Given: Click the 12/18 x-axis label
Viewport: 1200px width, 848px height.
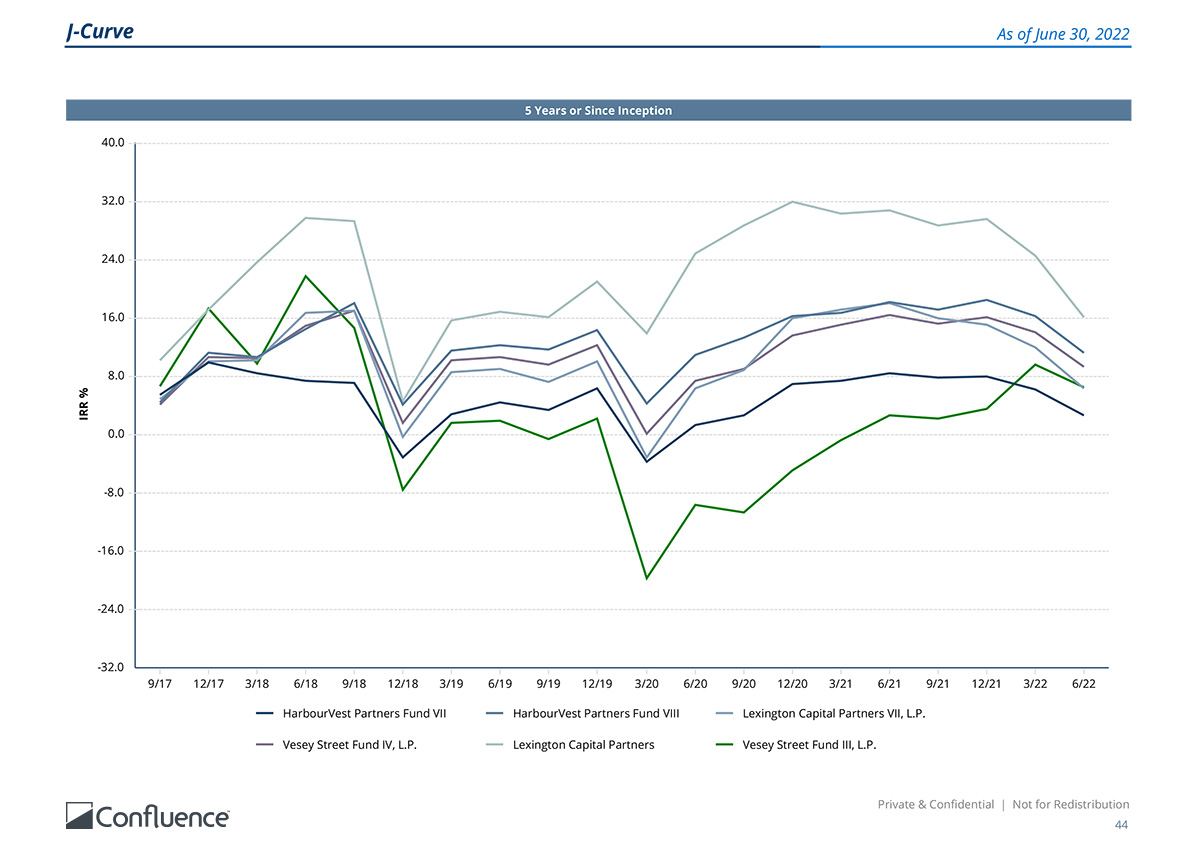Looking at the screenshot, I should coord(403,684).
